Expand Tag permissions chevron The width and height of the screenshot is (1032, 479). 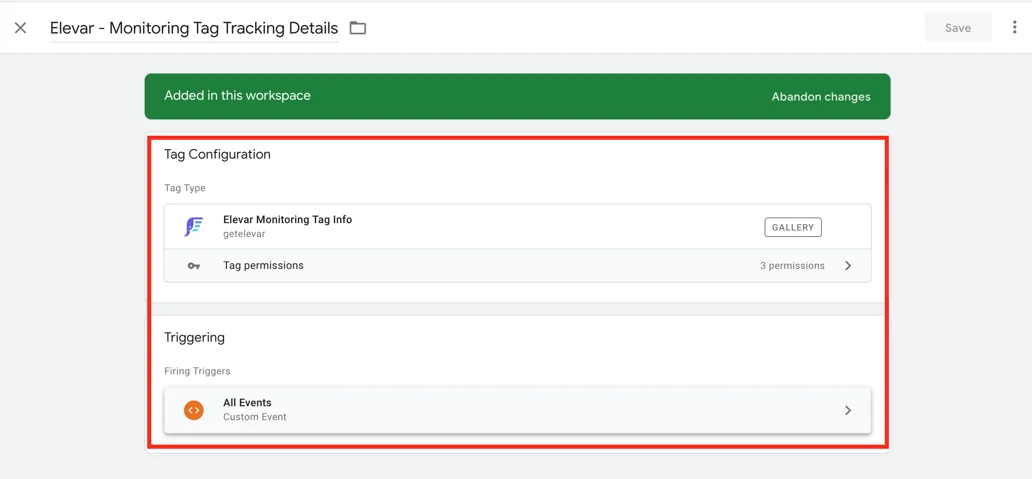click(848, 266)
